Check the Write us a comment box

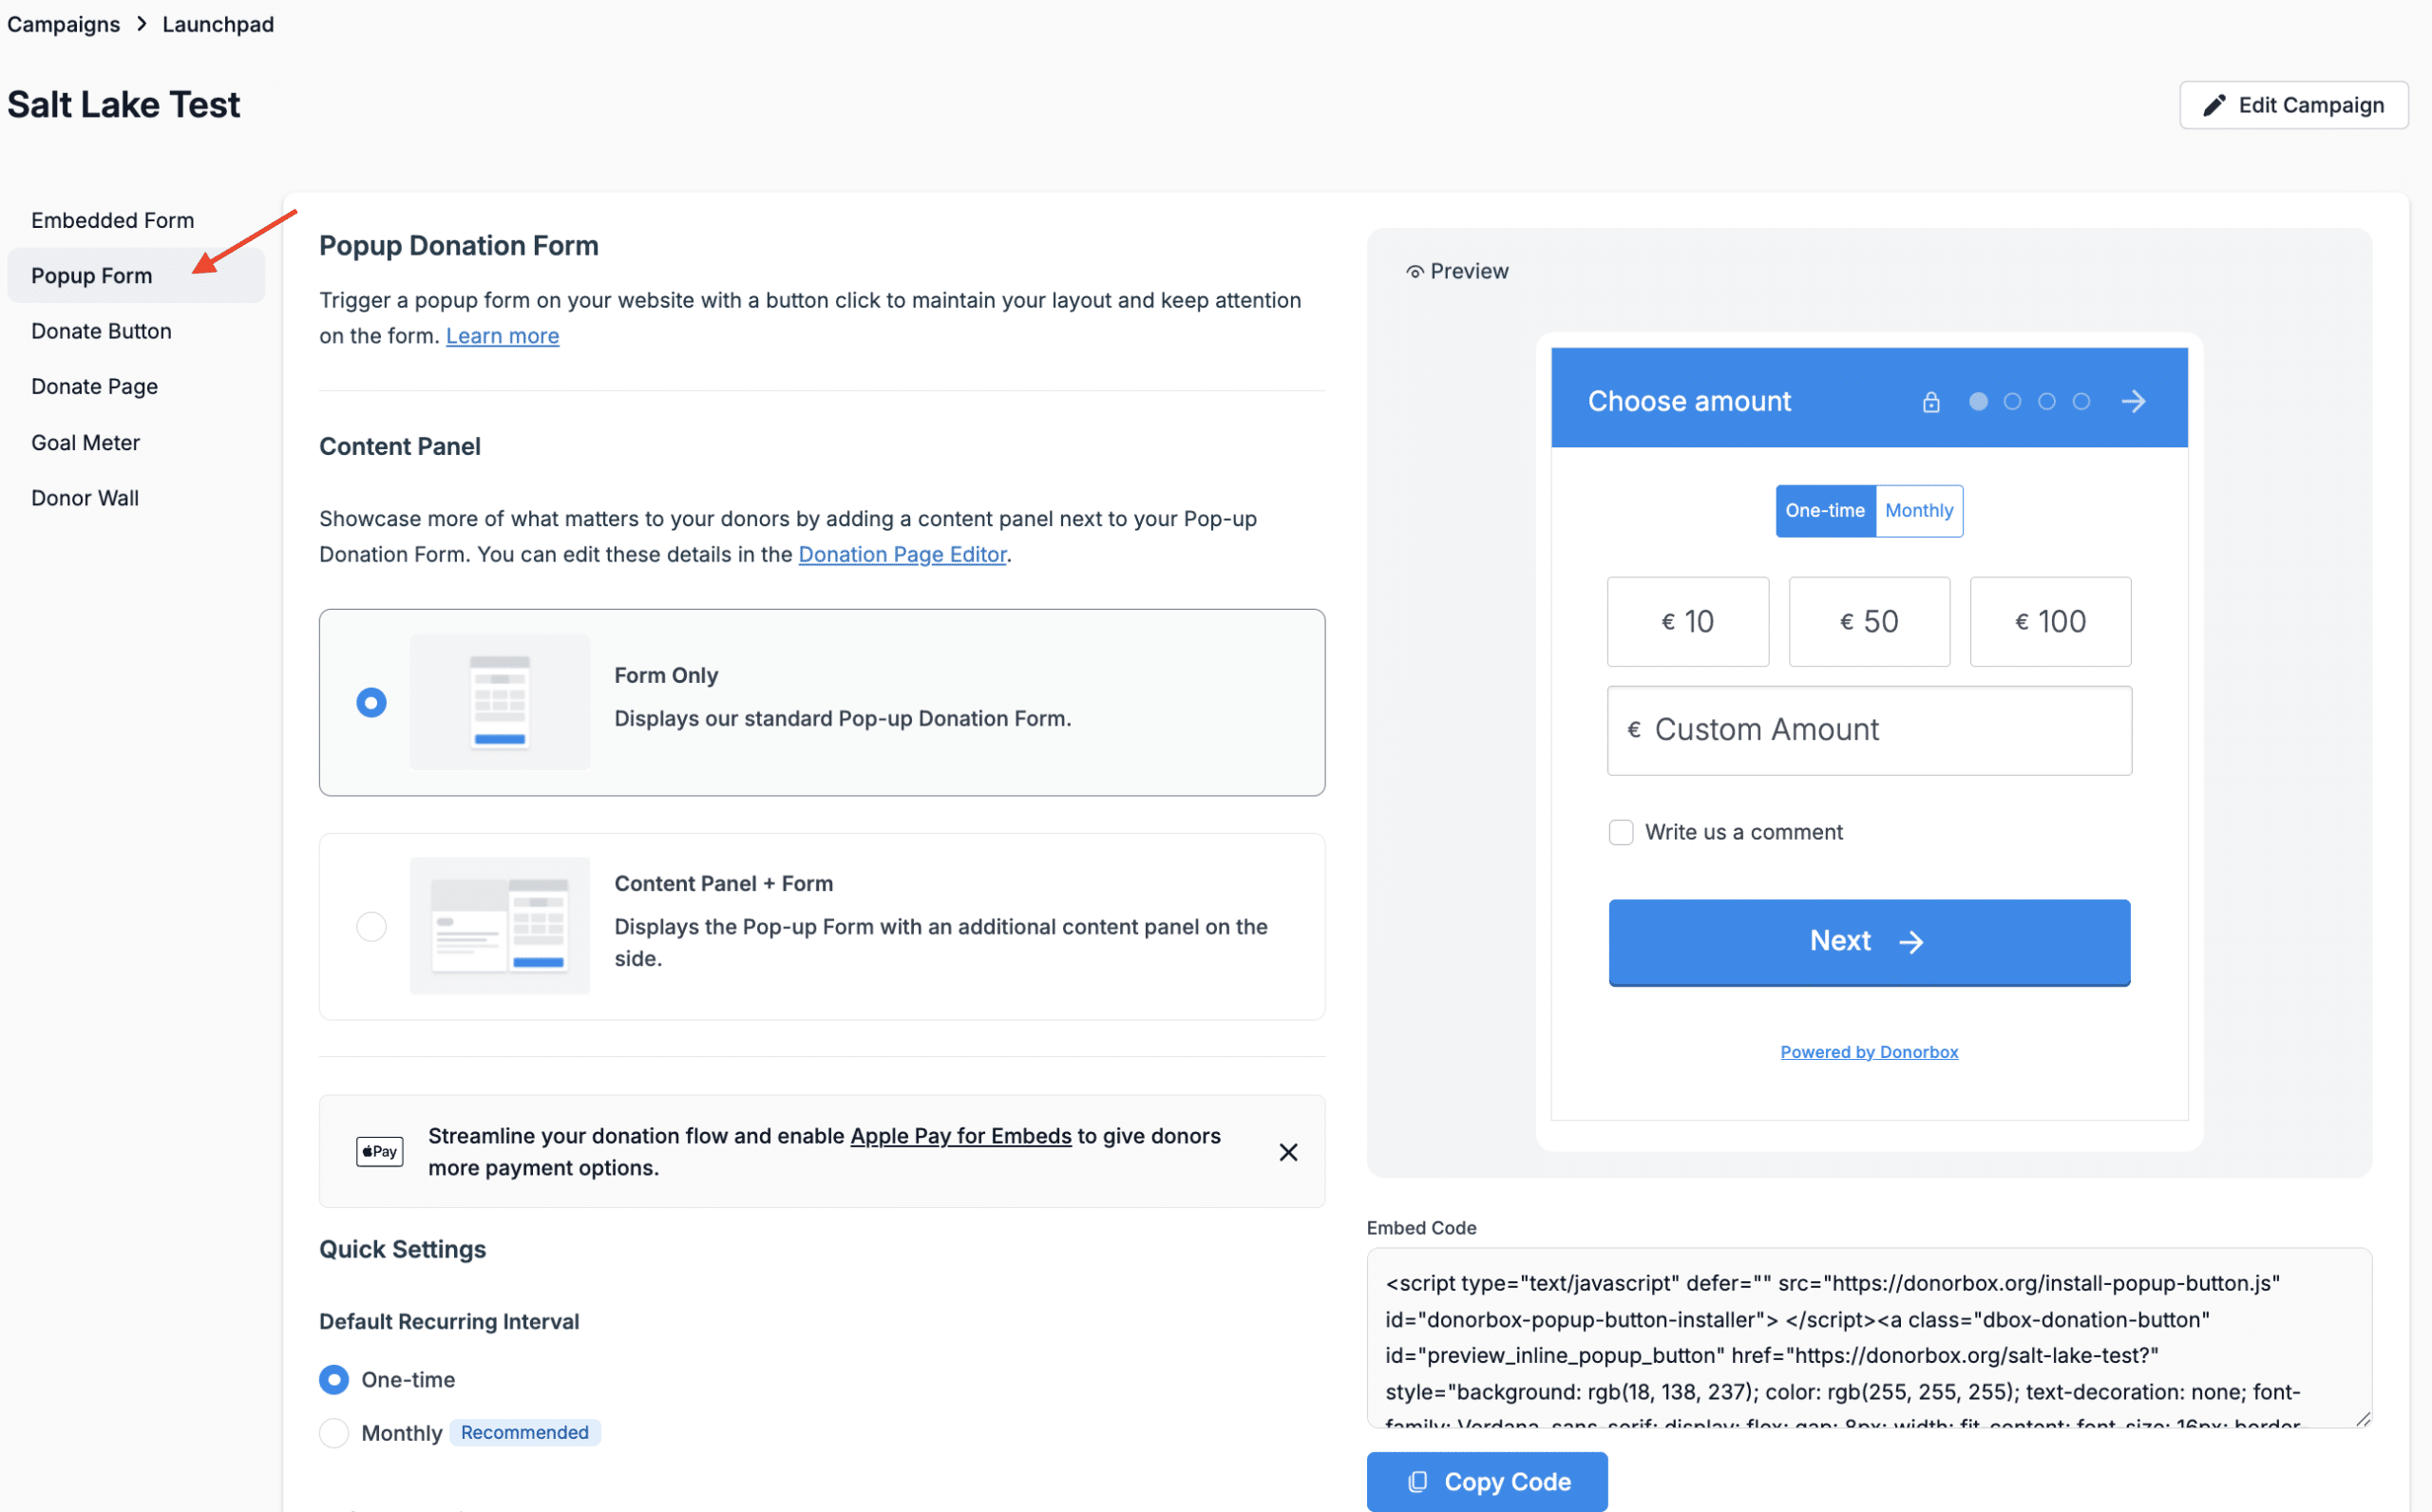click(x=1620, y=832)
